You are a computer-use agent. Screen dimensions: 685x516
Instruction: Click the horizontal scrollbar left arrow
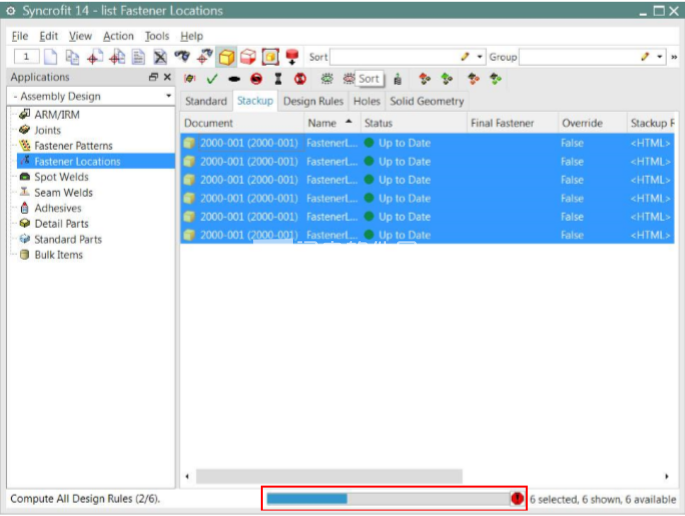(187, 476)
